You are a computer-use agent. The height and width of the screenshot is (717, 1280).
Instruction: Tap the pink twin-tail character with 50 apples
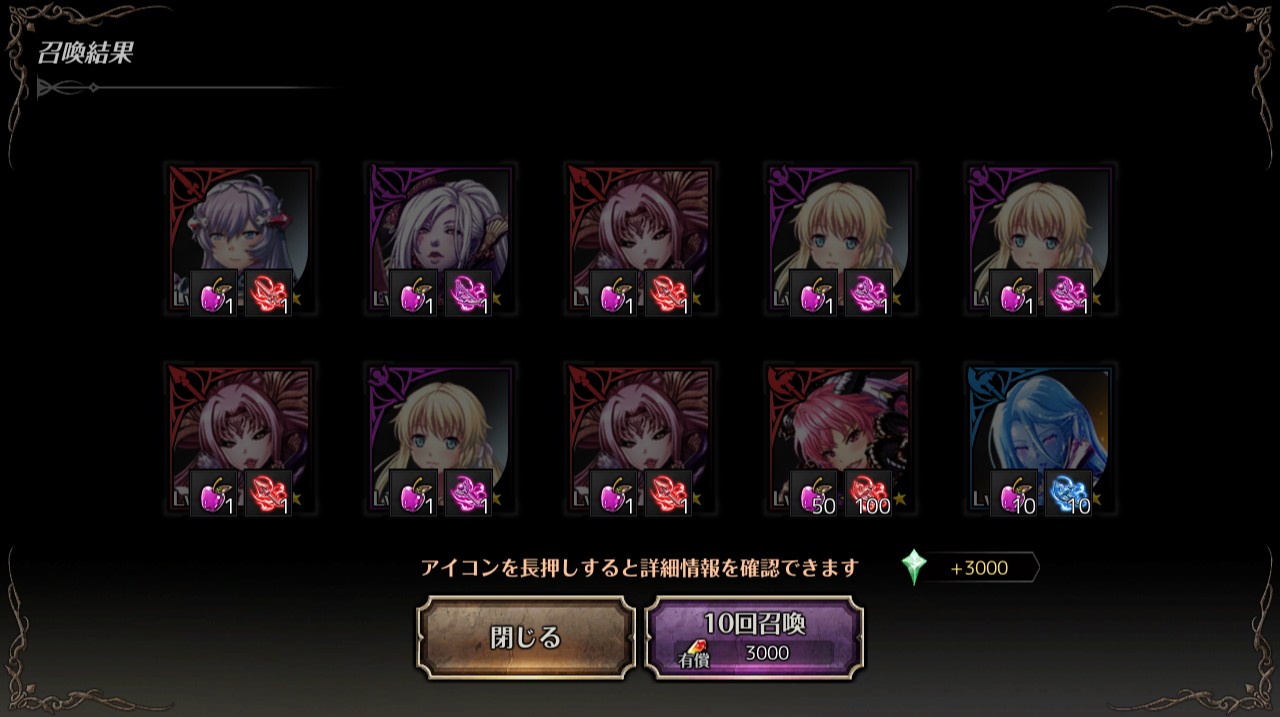coord(840,440)
